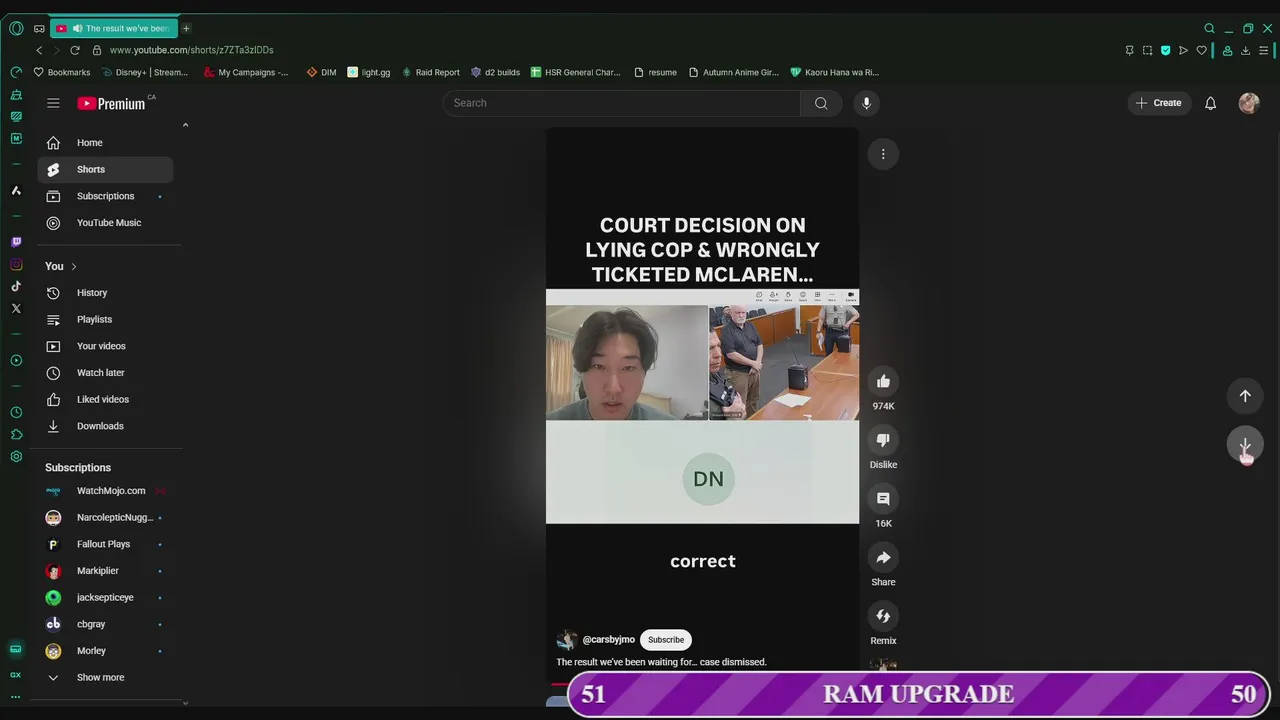The image size is (1280, 720).
Task: Open the DIM bookmark
Action: 321,72
